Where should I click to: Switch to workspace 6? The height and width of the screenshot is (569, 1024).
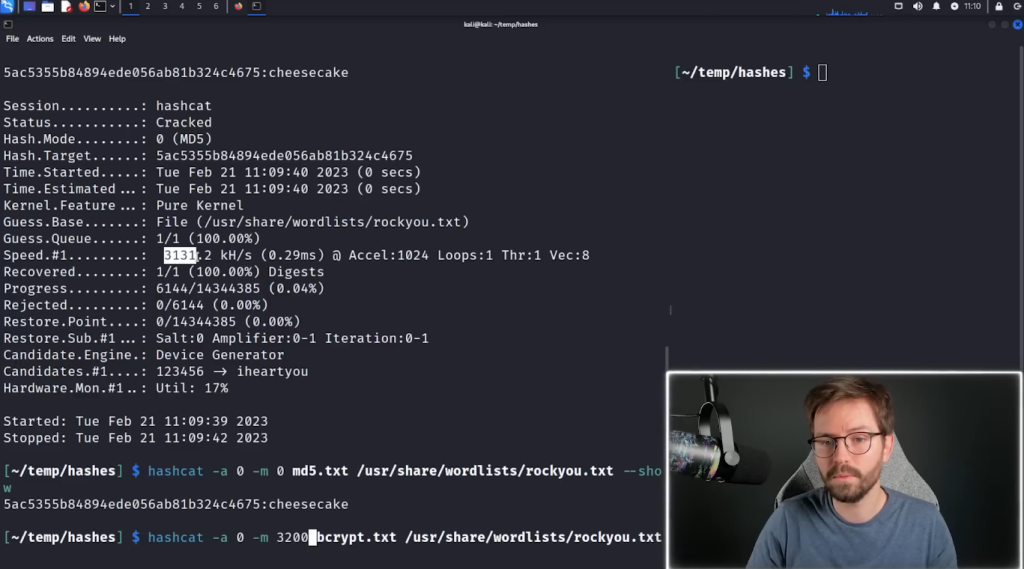pos(216,7)
